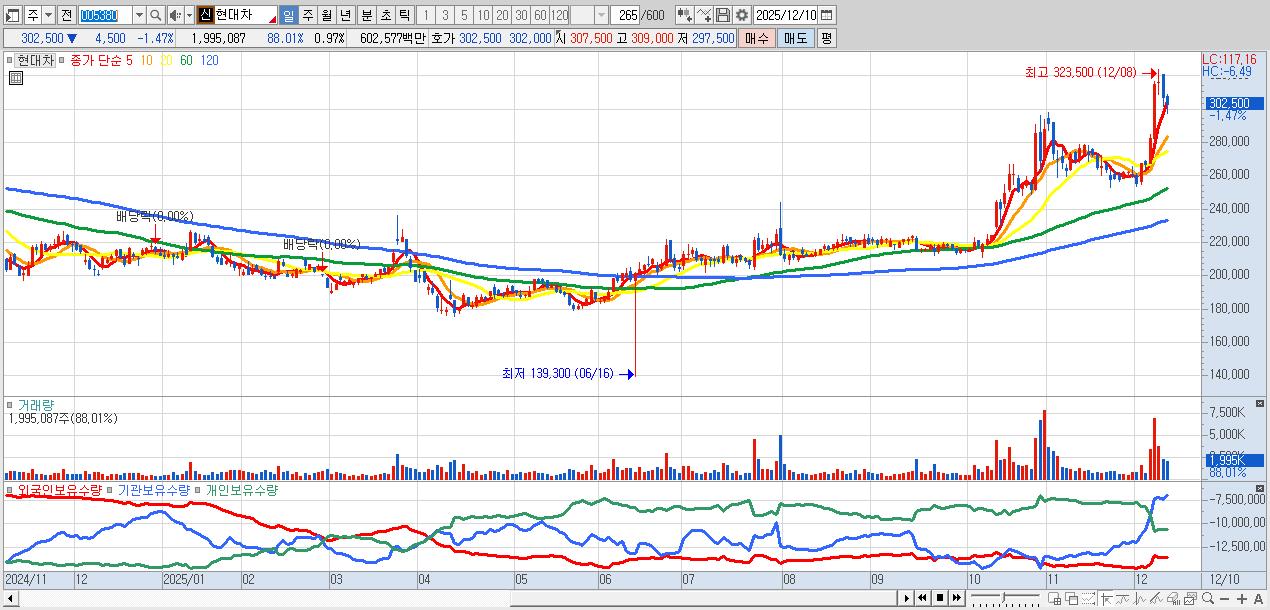
Task: Click the chart image capture icon
Action: pos(1190,598)
